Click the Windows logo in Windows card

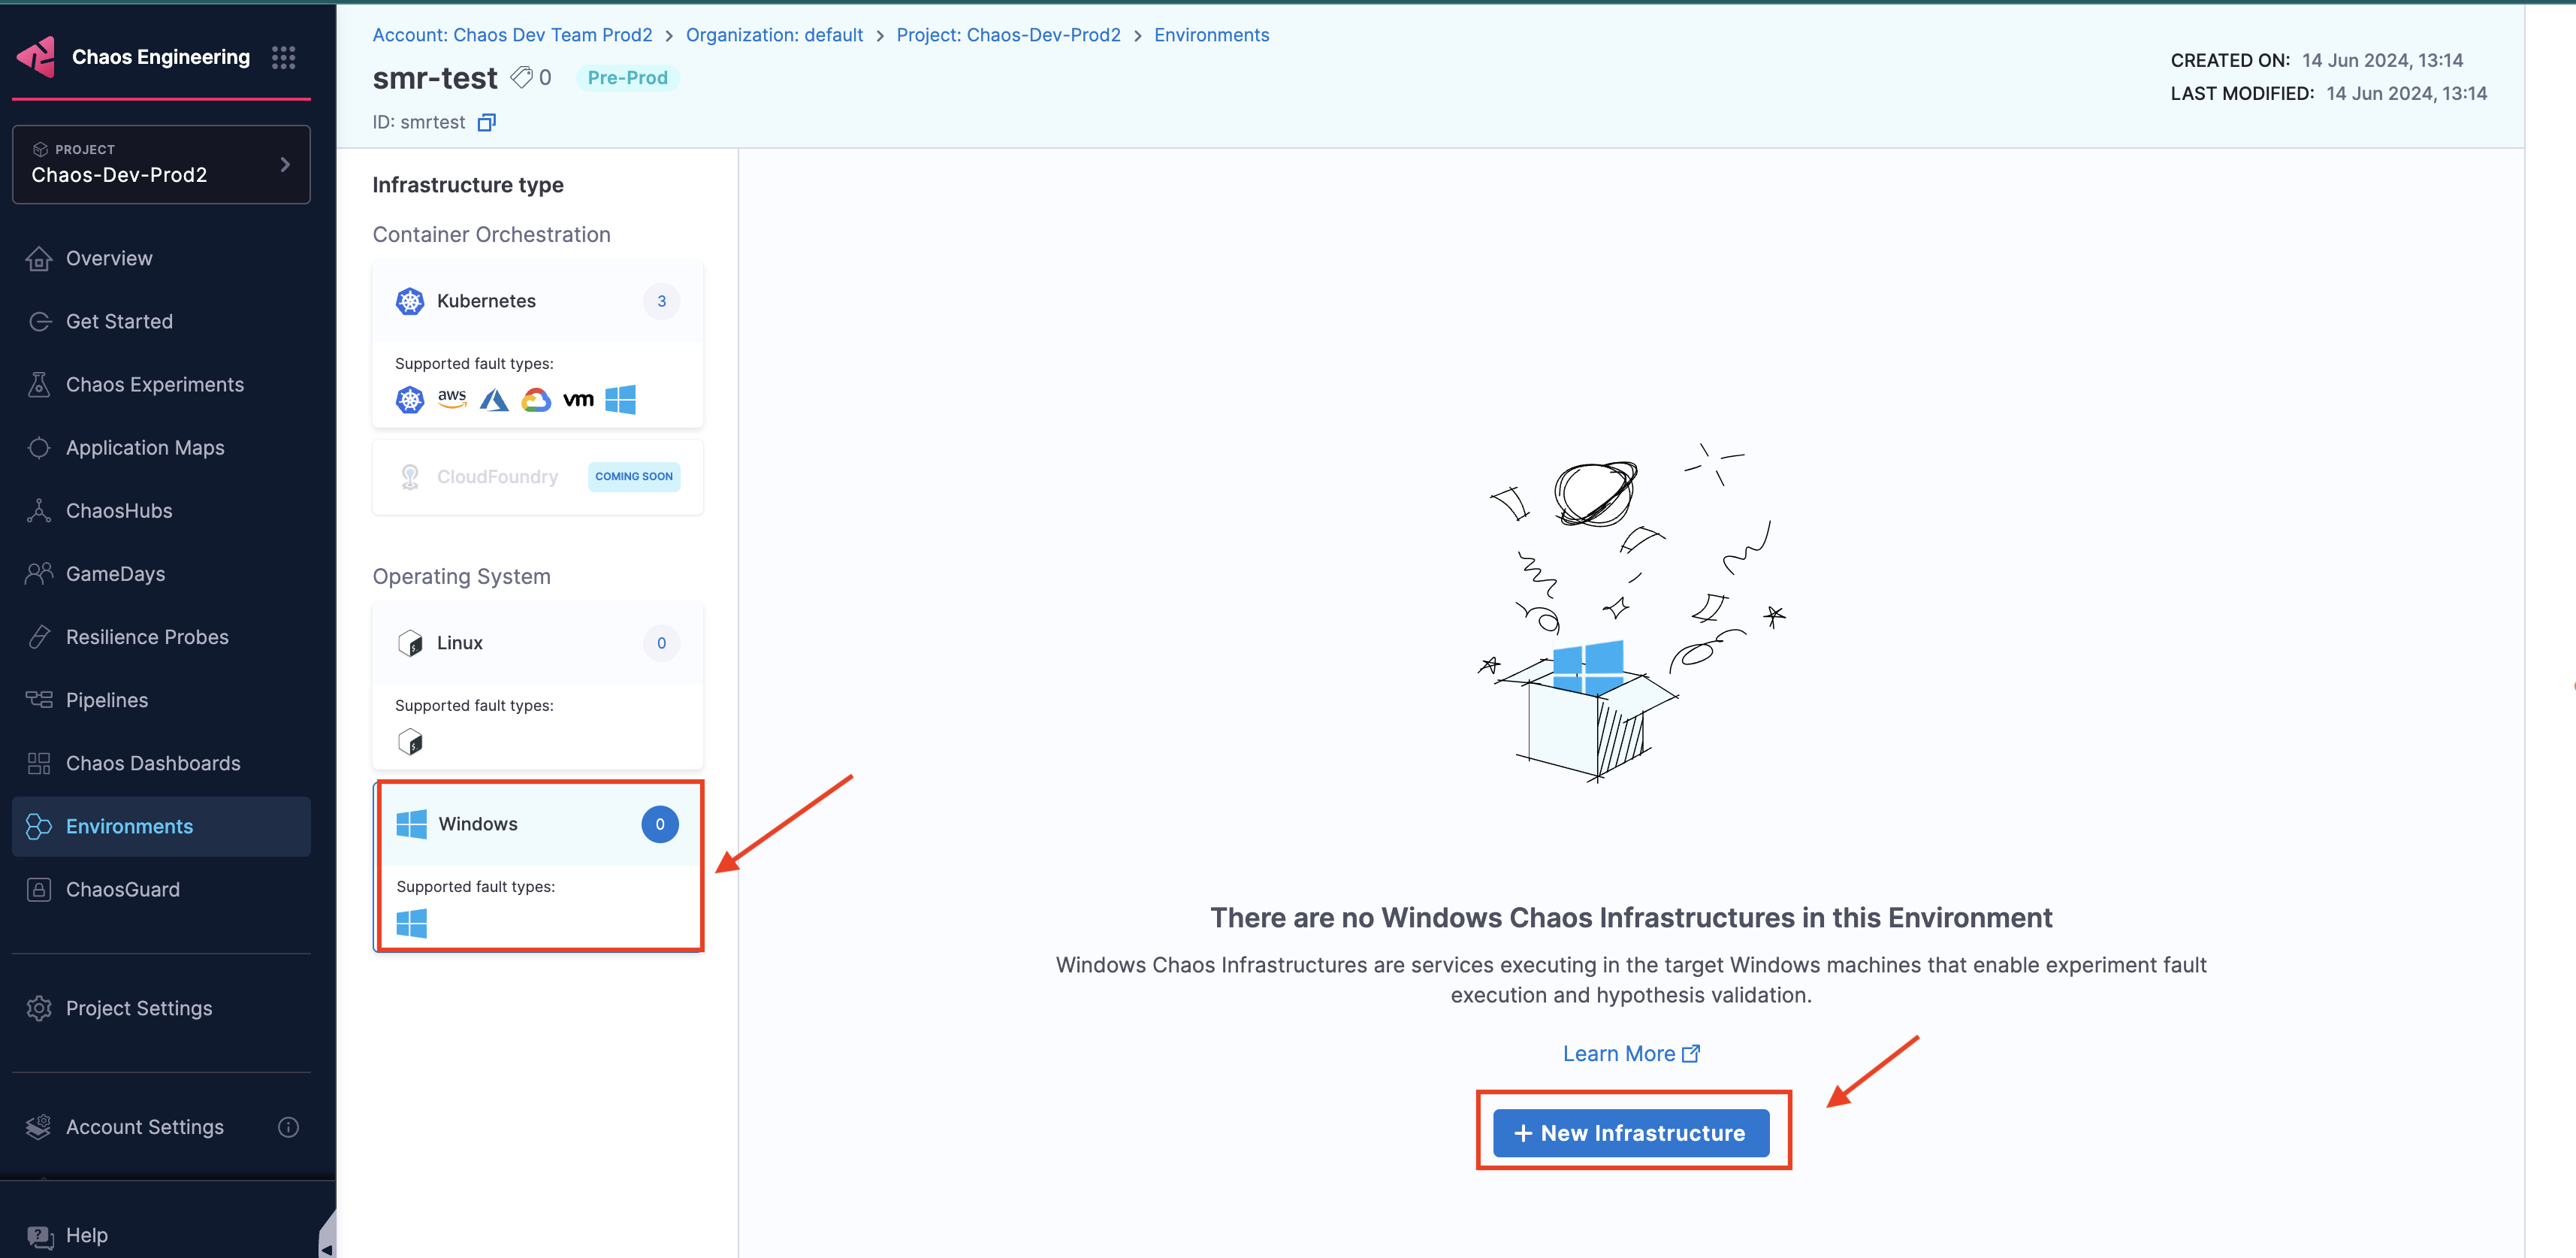click(x=411, y=824)
